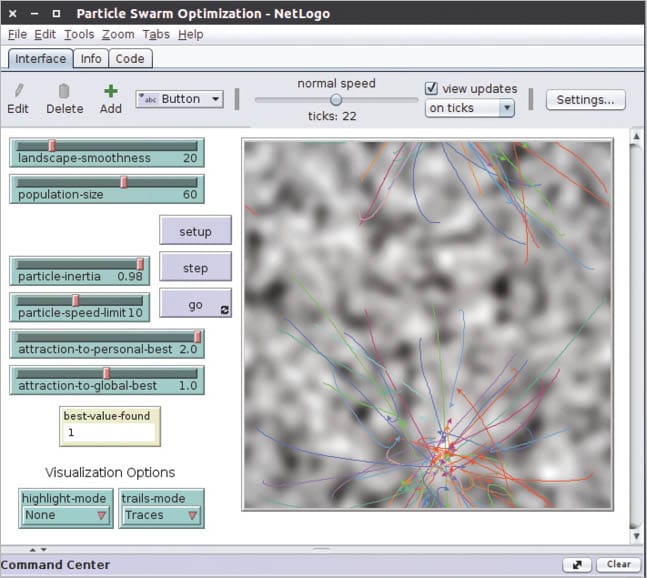The height and width of the screenshot is (578, 647).
Task: Open the highlight-mode chooser
Action: pos(66,515)
